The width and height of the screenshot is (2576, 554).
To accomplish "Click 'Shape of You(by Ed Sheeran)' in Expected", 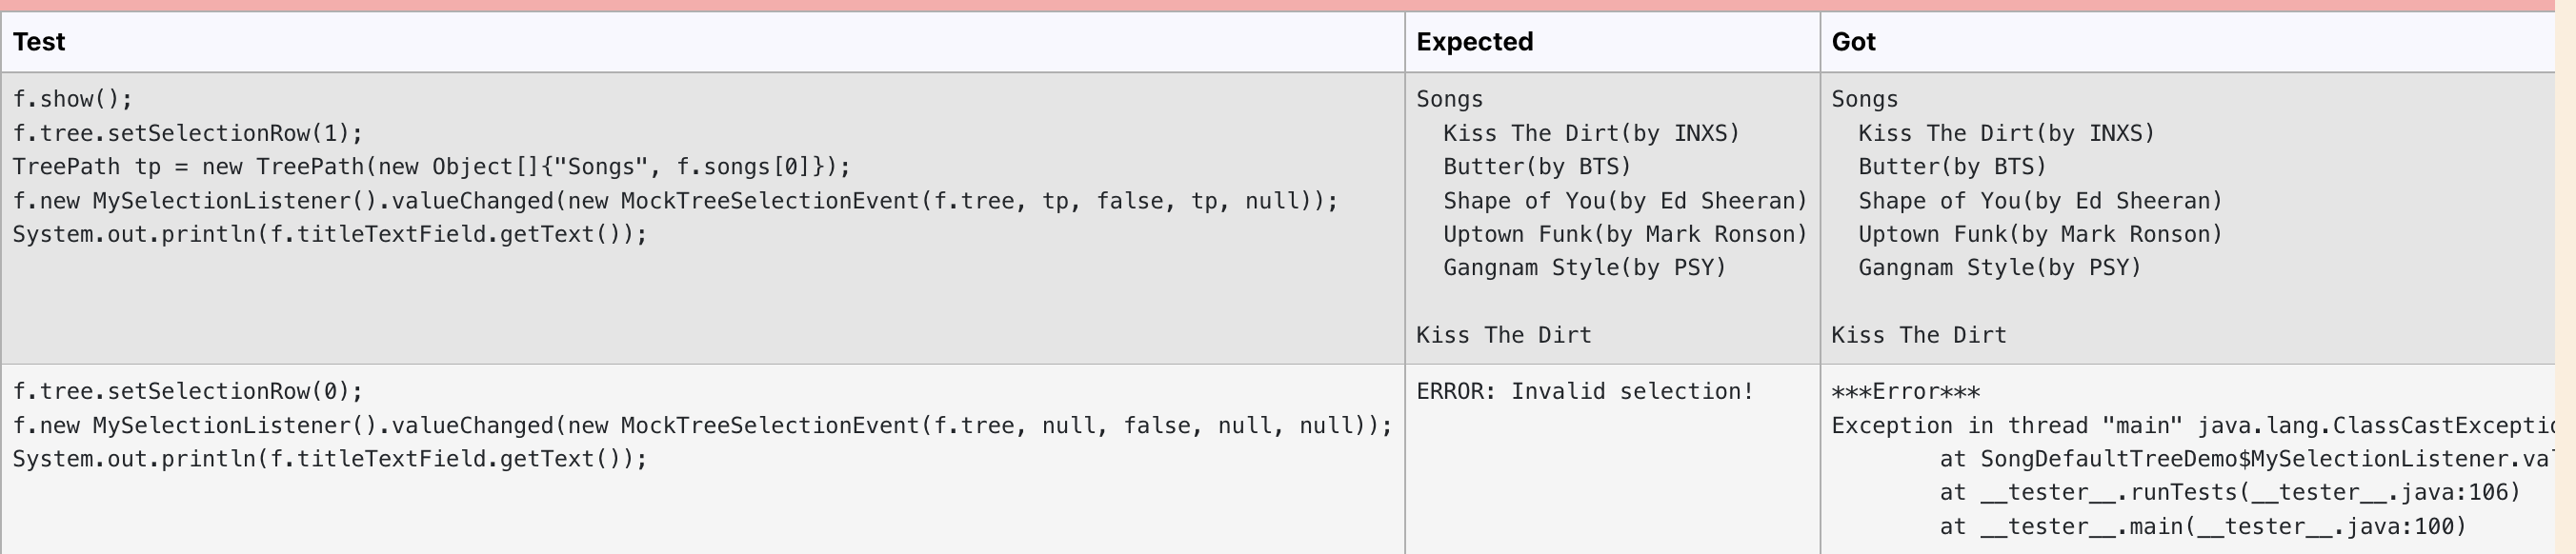I will point(1625,200).
